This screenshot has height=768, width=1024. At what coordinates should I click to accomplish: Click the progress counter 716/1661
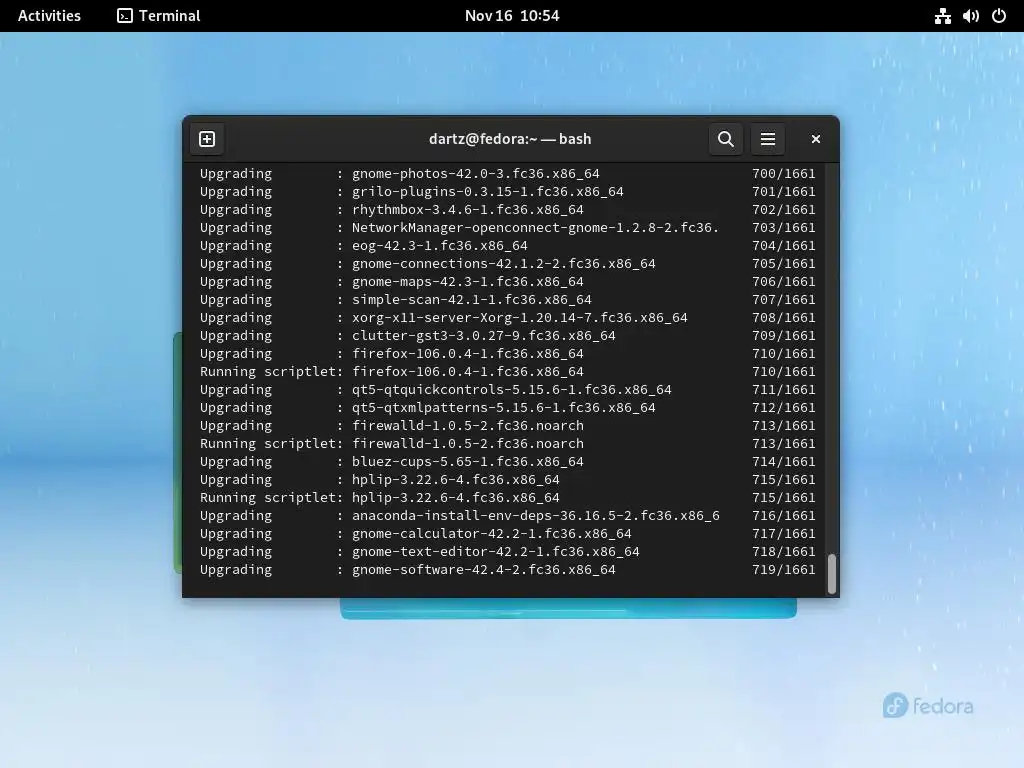point(783,515)
